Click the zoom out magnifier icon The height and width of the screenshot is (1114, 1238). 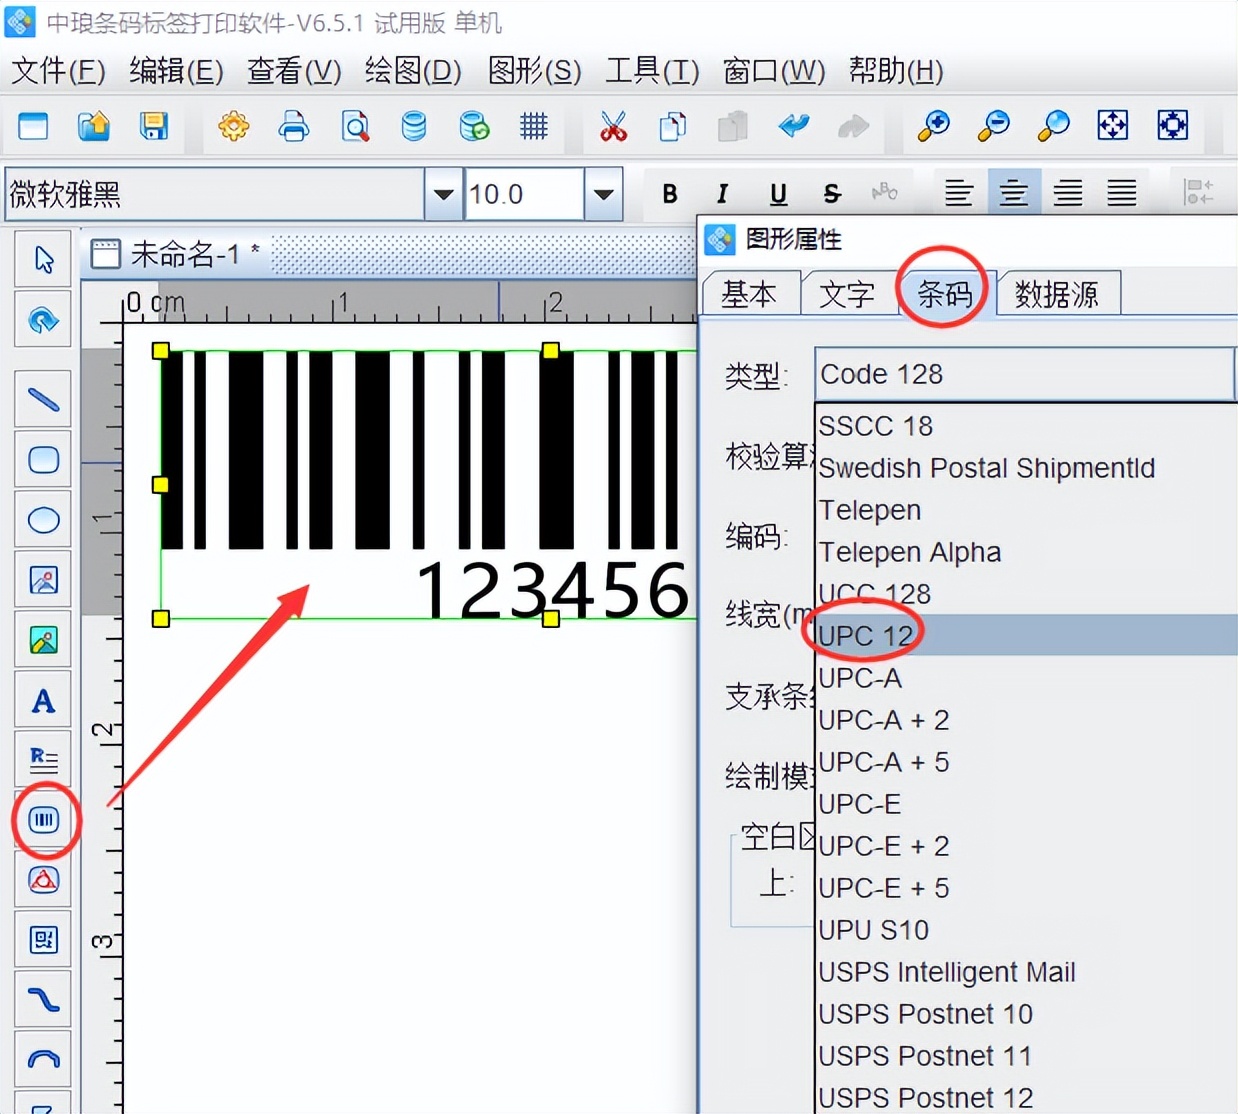[993, 126]
